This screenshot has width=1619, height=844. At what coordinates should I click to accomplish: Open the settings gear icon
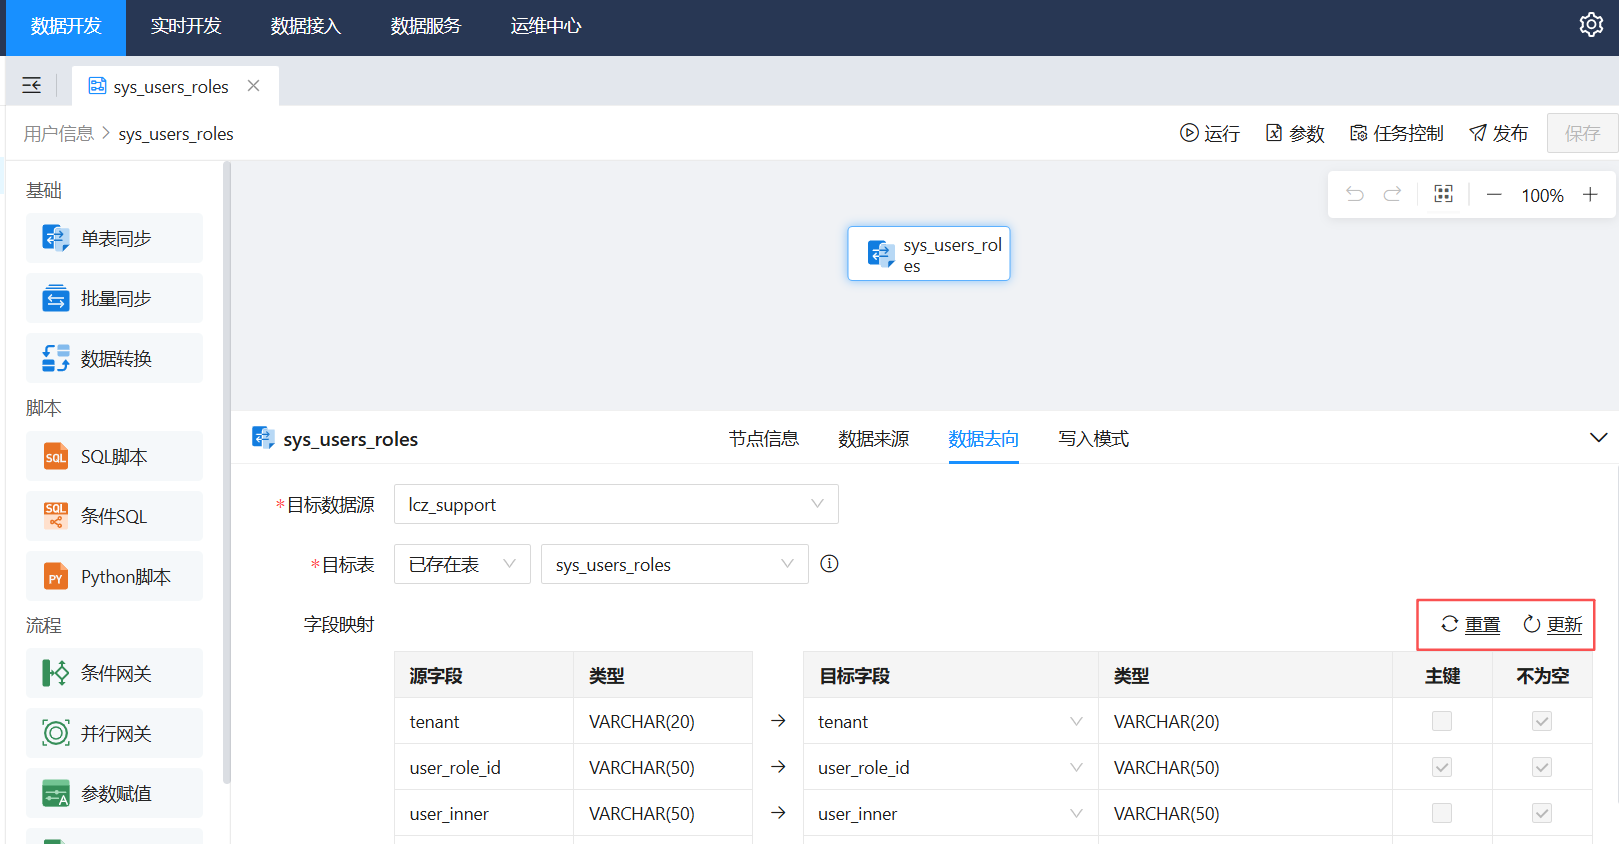(1590, 25)
